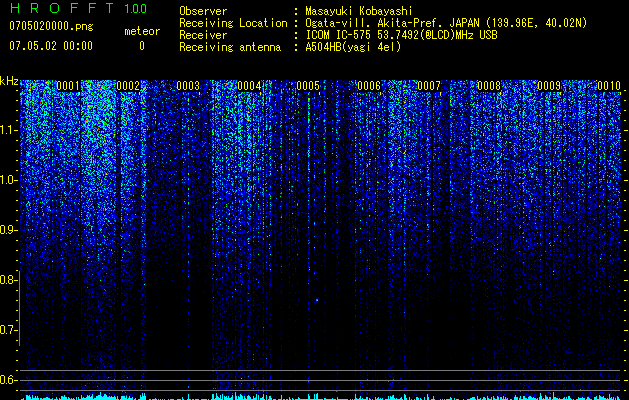Viewport: 629px width, 400px height.
Task: Click time marker 0009
Action: (549, 86)
